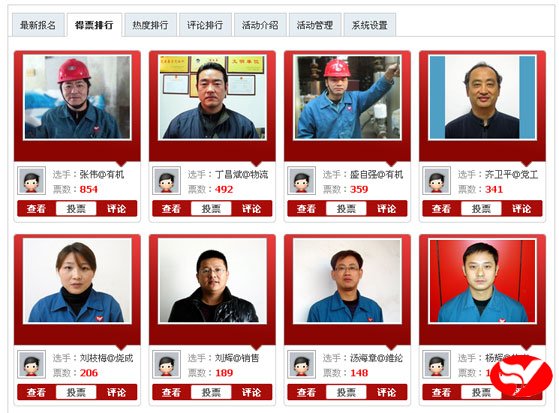Click avatar icon beside 张伟@有机
Image resolution: width=559 pixels, height=413 pixels.
(x=31, y=180)
